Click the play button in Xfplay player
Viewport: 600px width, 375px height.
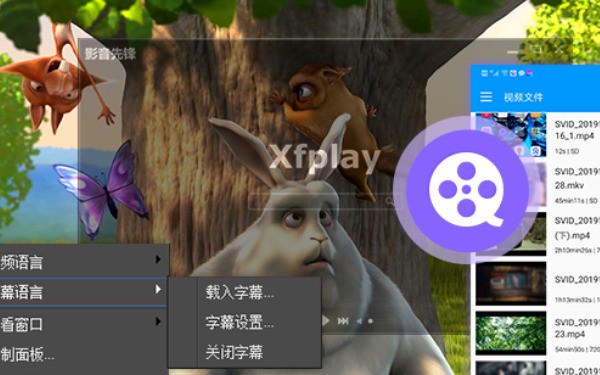click(x=326, y=321)
